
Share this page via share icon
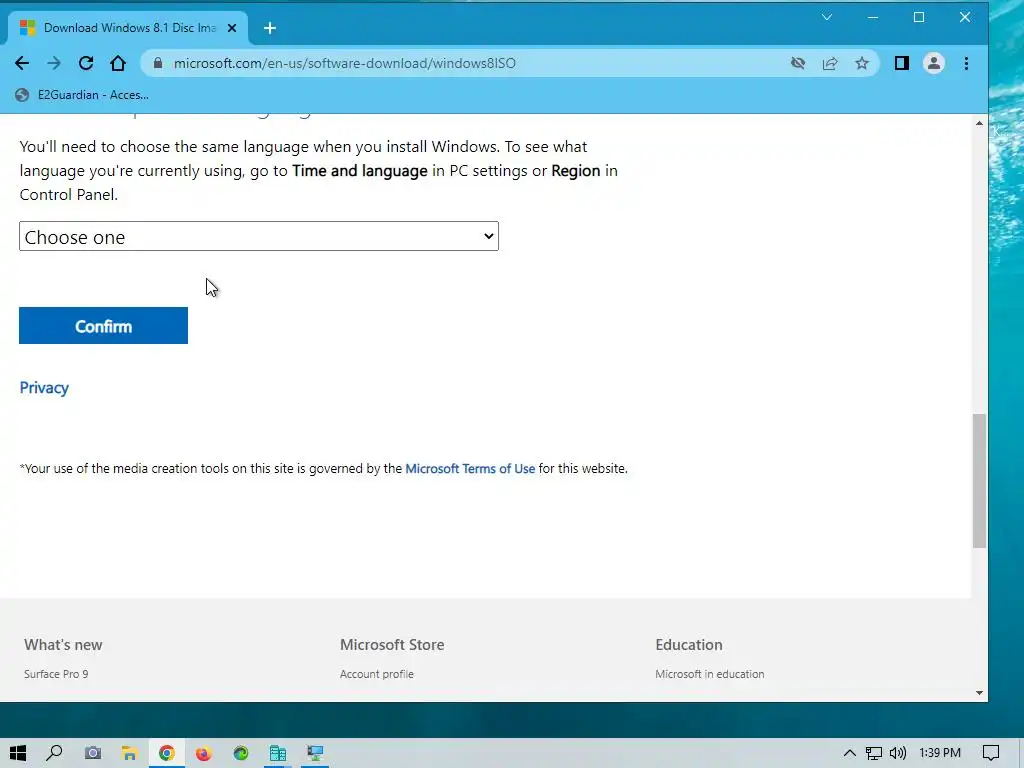(829, 63)
